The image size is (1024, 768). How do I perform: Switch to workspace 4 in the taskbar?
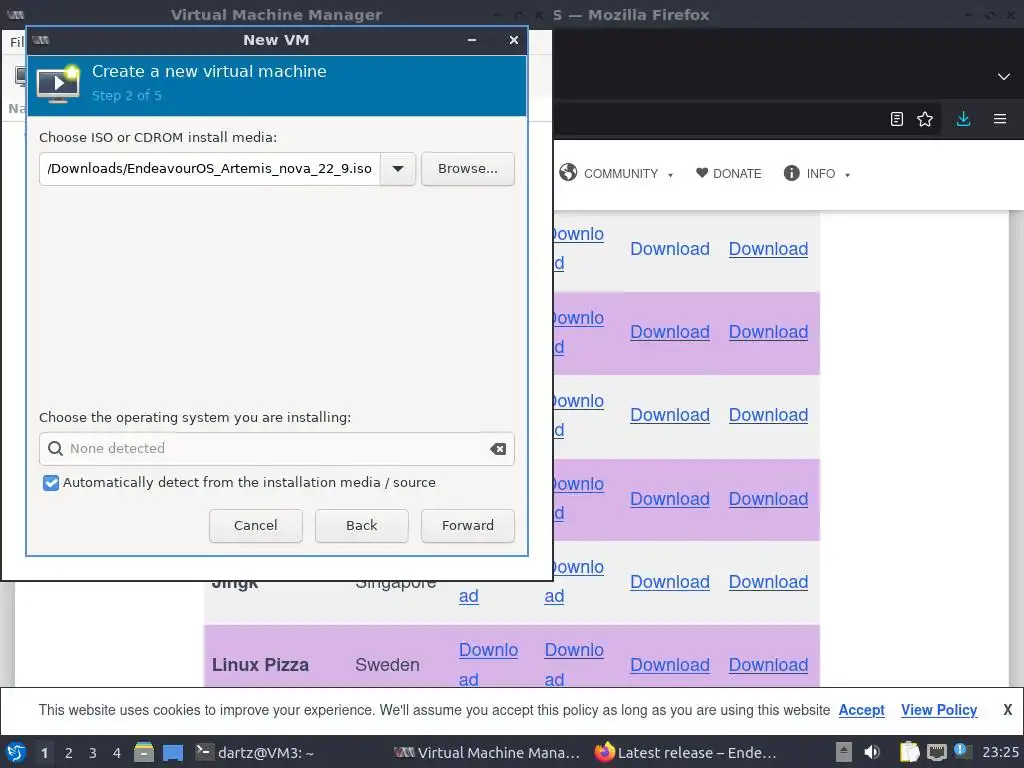coord(117,753)
